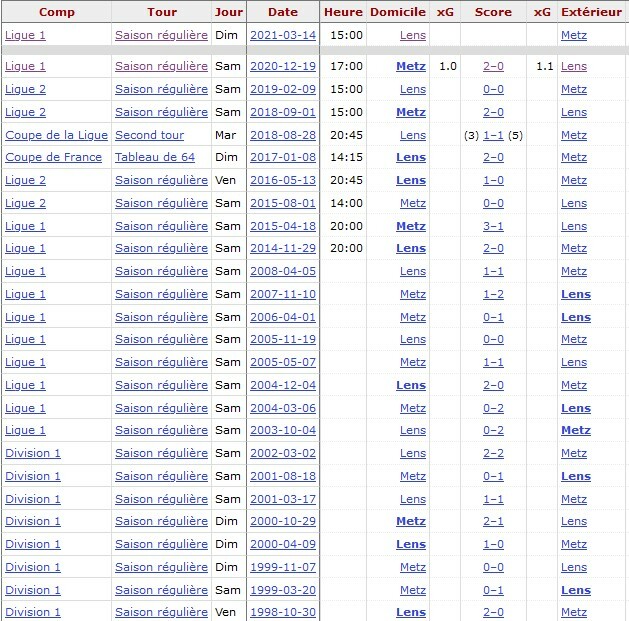Open the Coupe de la Ligue link

pyautogui.click(x=57, y=135)
